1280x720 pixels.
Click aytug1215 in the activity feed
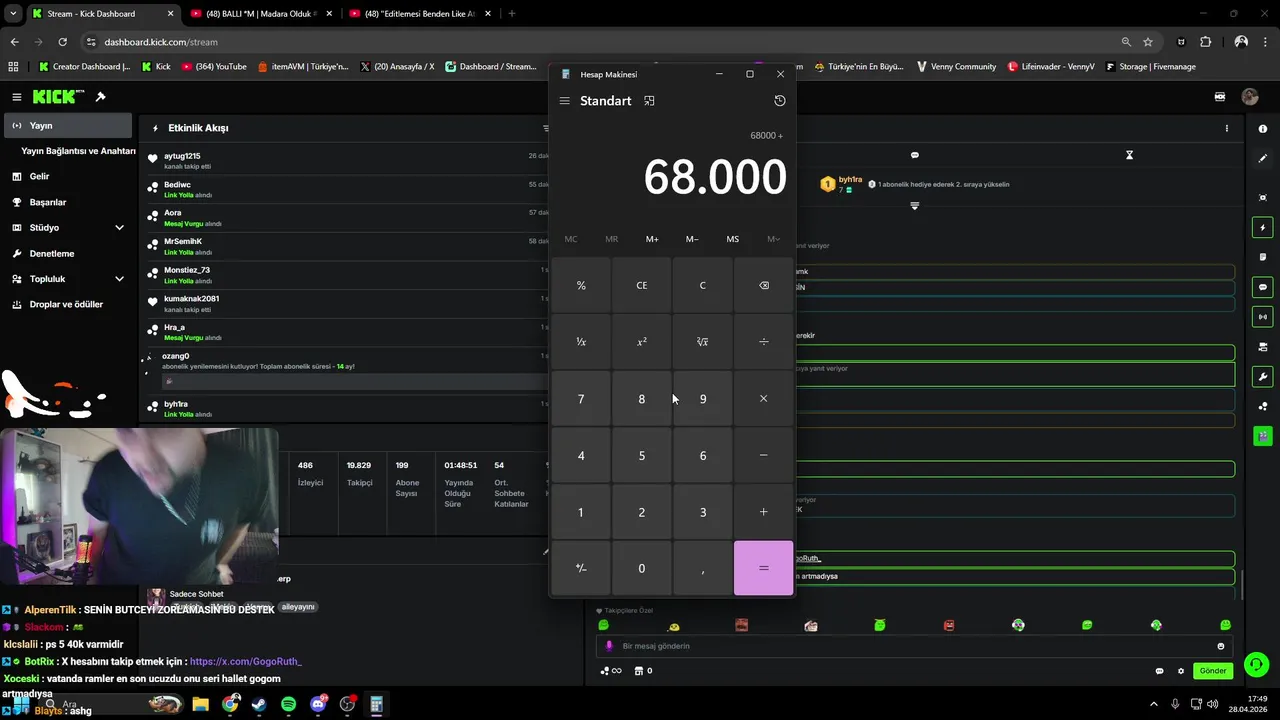click(182, 156)
